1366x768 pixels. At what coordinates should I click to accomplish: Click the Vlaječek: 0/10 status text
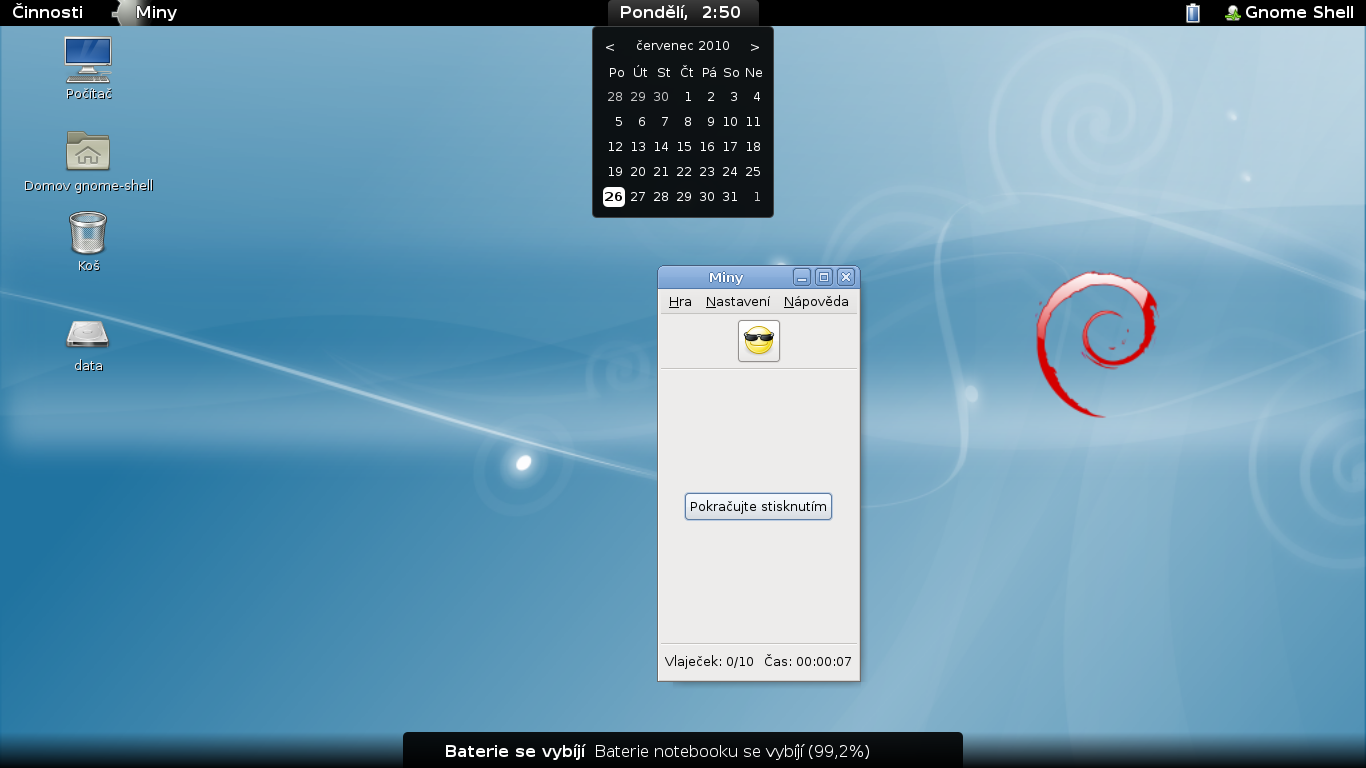tap(709, 662)
